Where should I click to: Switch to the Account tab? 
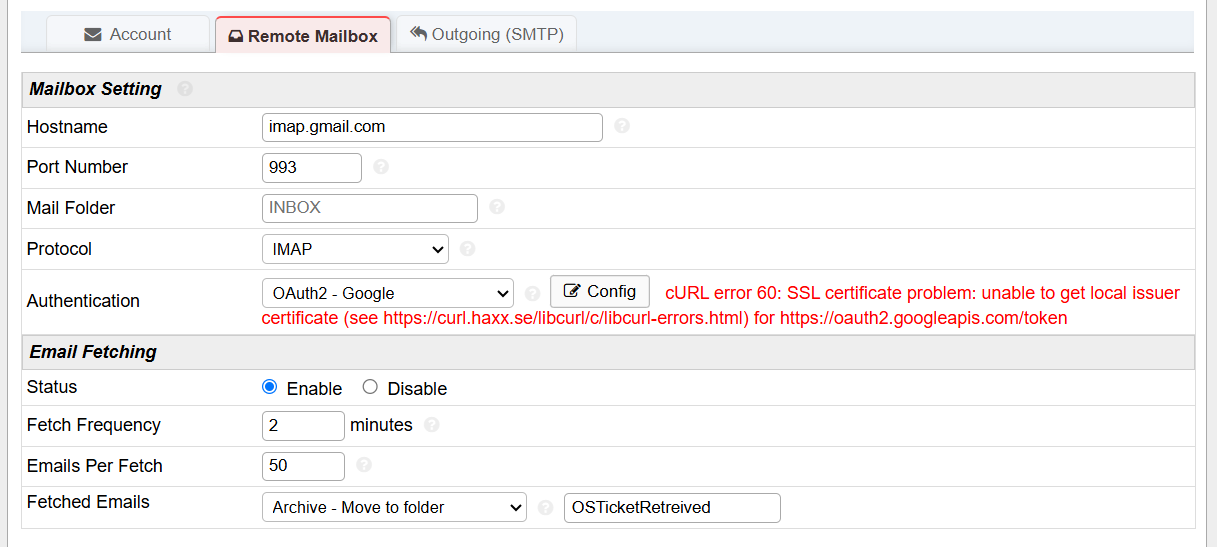pos(128,34)
